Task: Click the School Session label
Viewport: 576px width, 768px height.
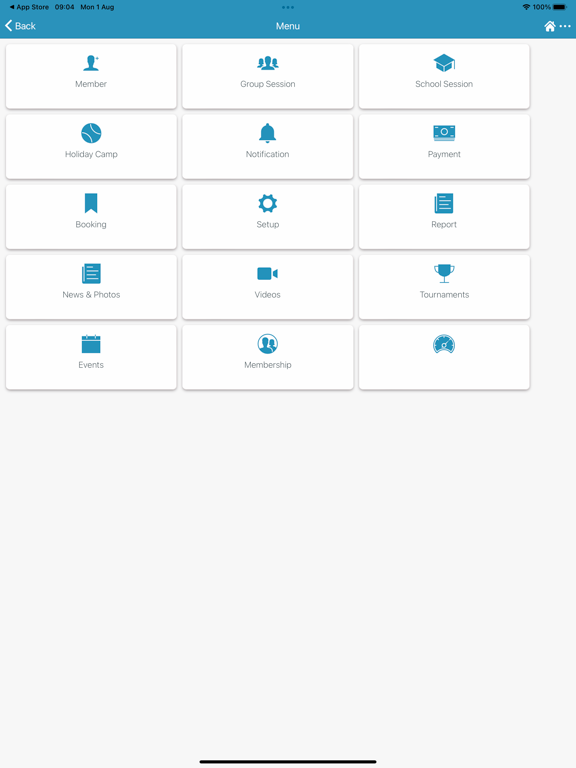Action: click(x=444, y=84)
